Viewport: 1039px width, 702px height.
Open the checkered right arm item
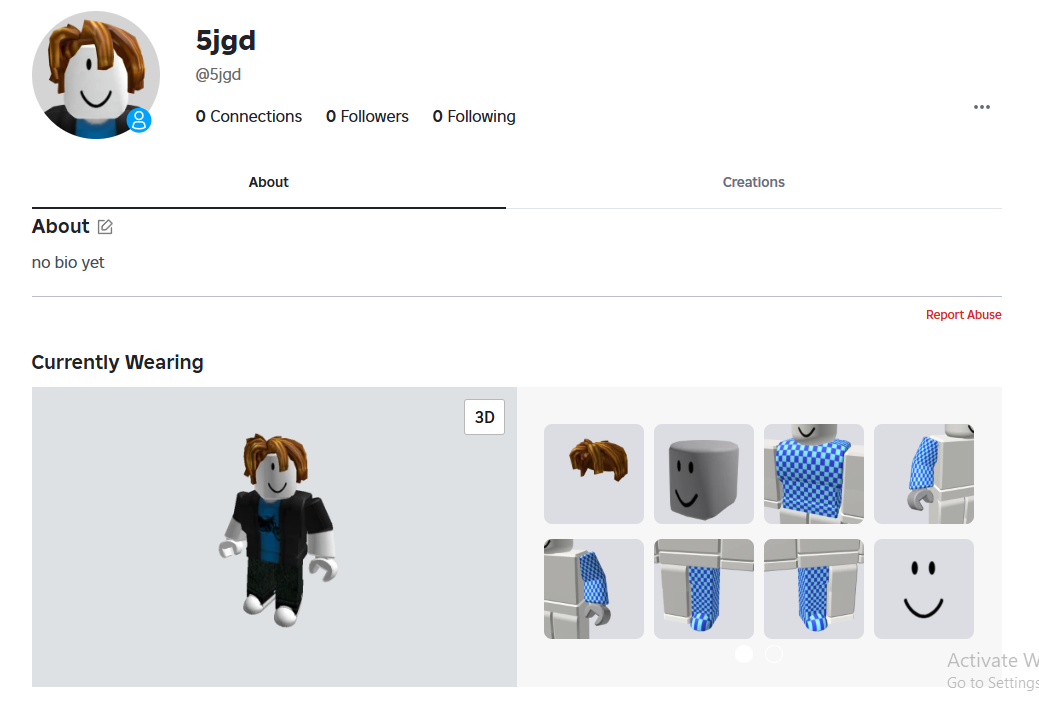point(924,474)
